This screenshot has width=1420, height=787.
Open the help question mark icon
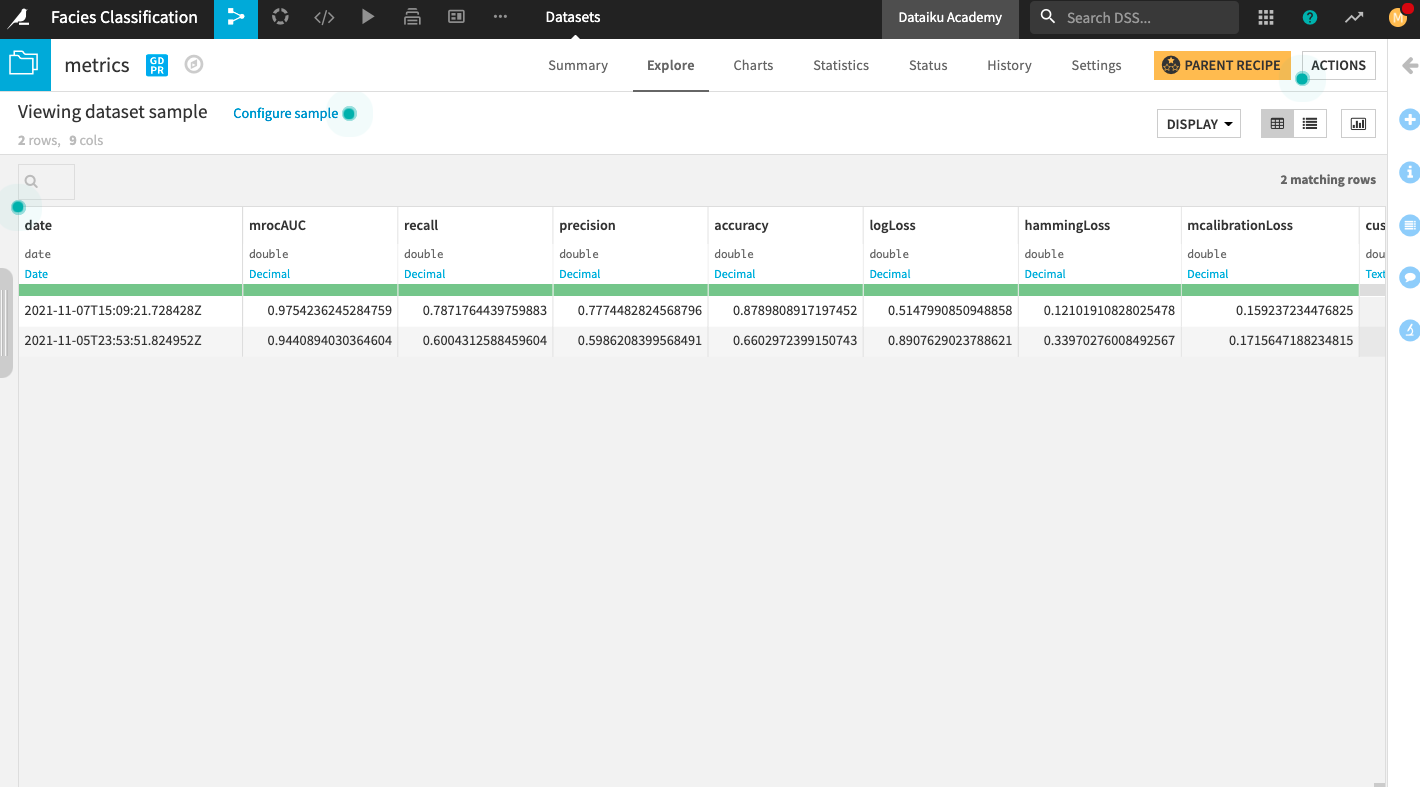coord(1310,17)
